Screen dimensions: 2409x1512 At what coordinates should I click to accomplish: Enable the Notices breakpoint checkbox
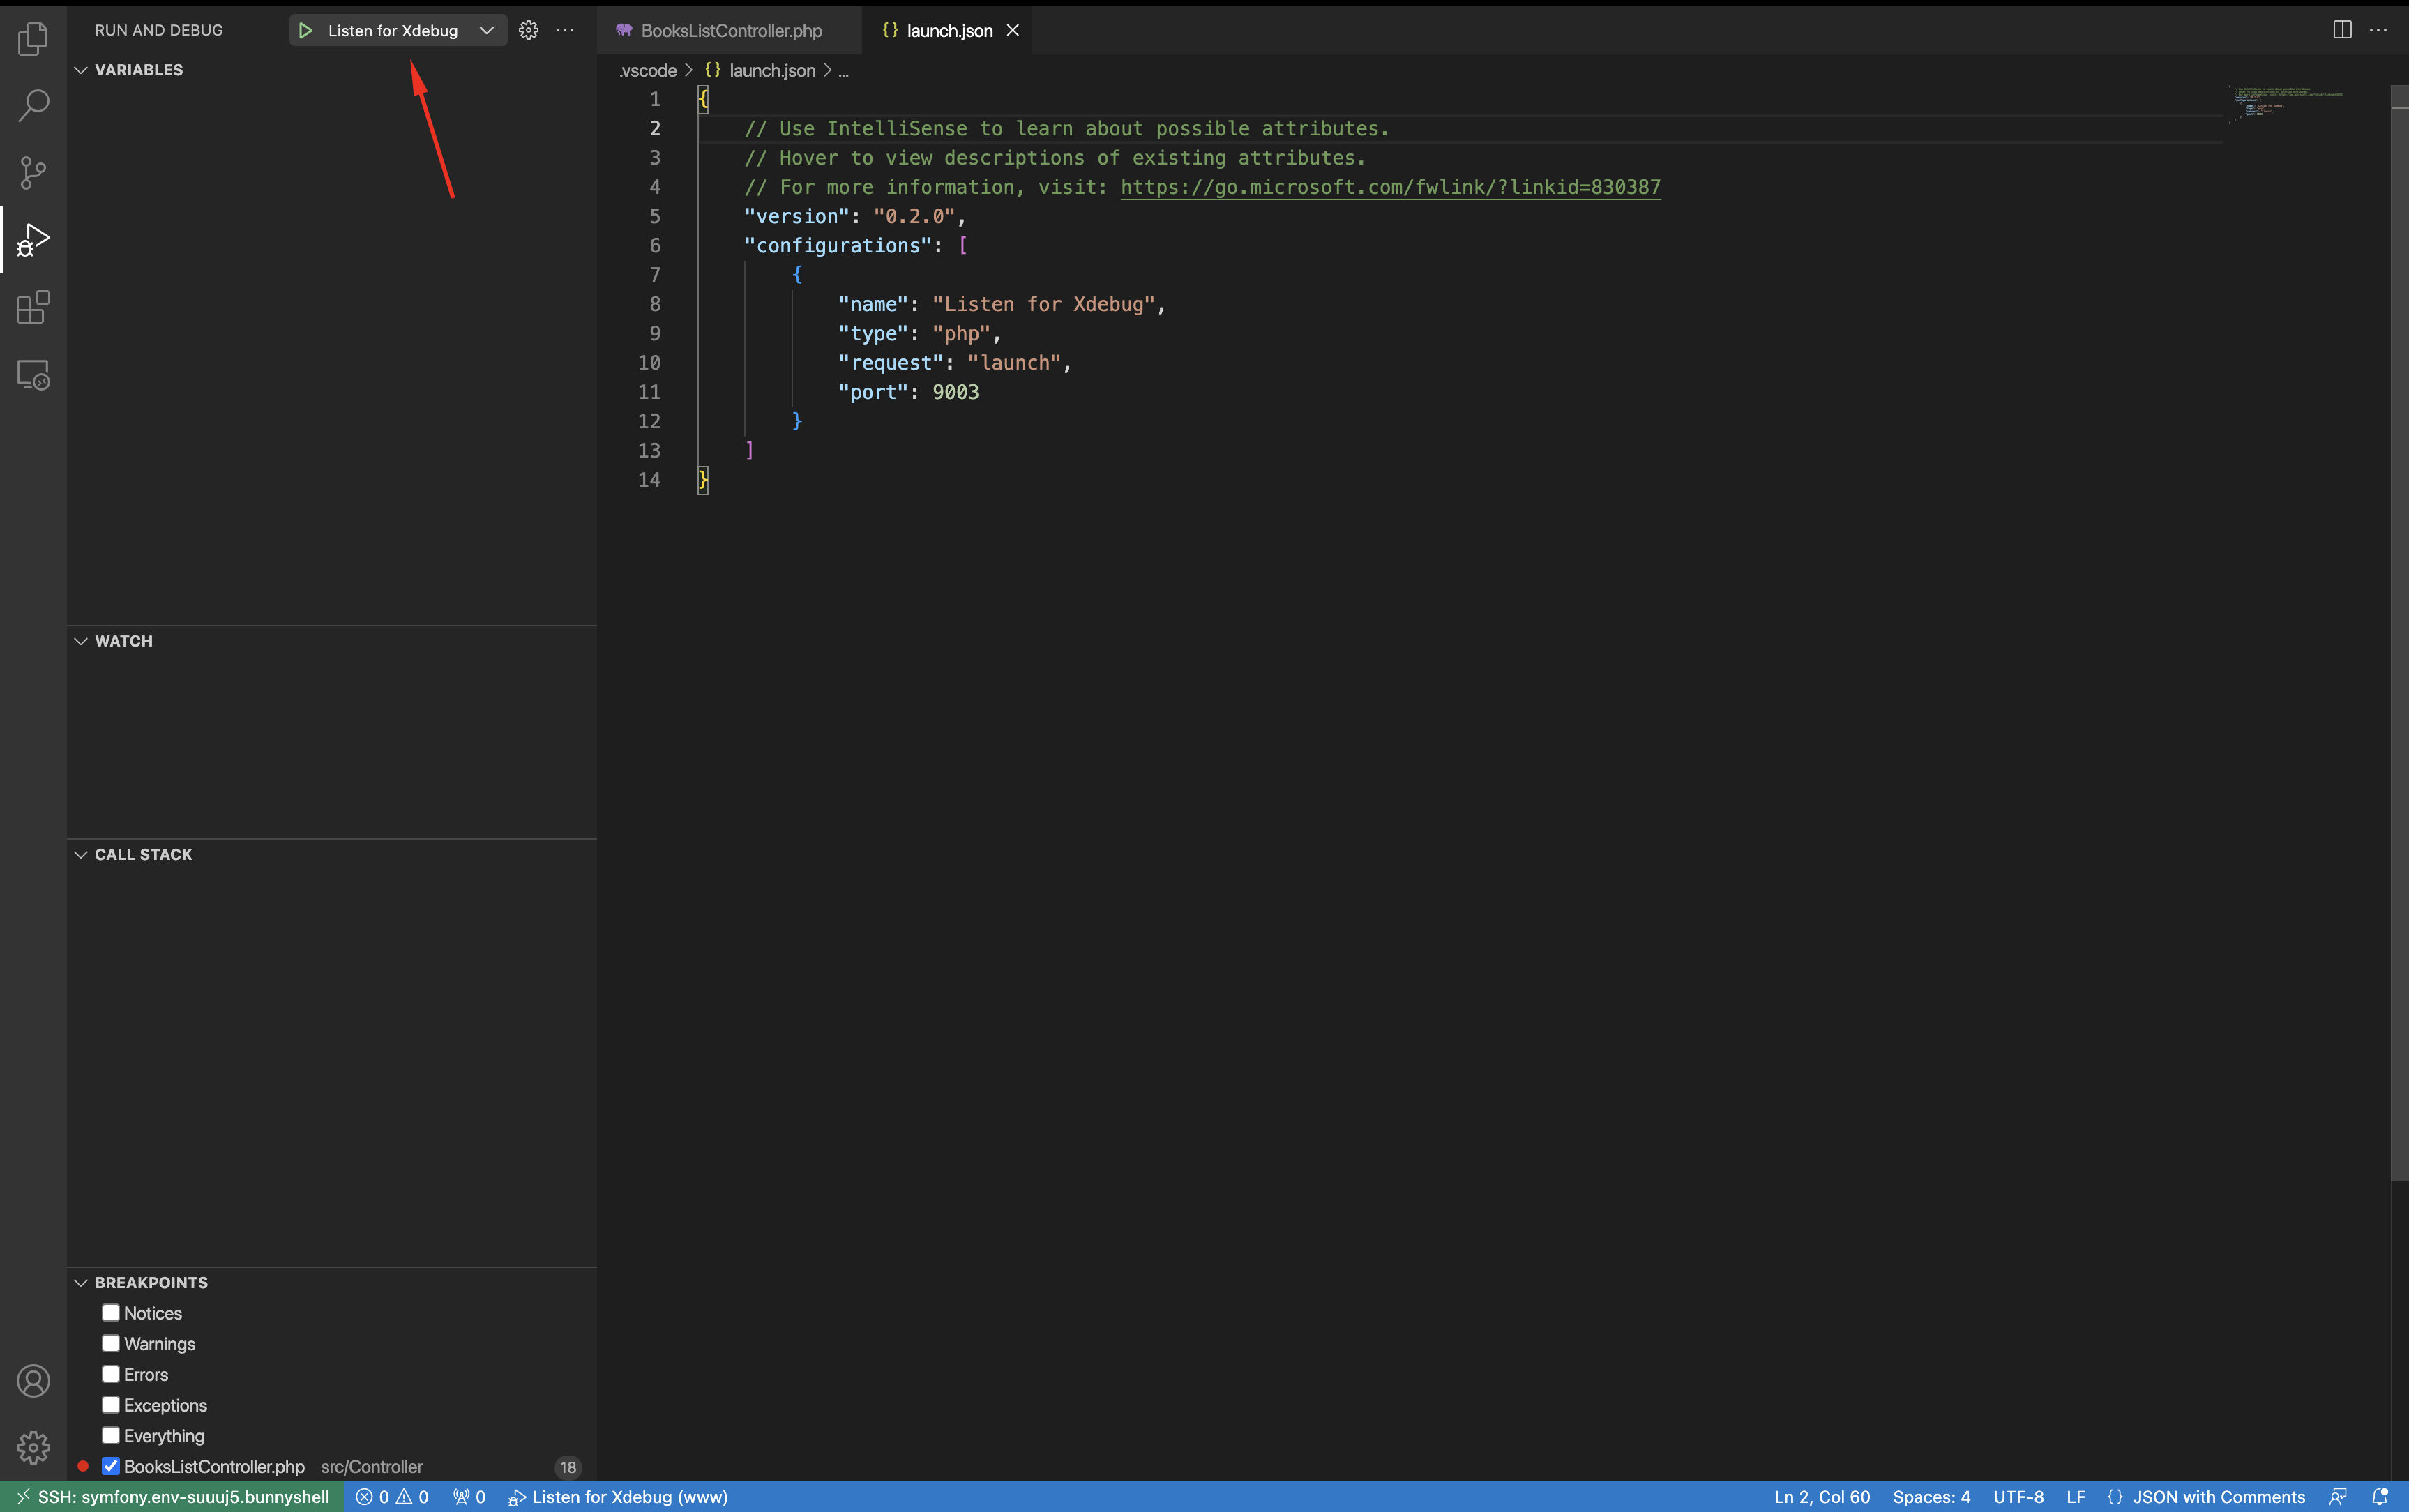[x=111, y=1312]
